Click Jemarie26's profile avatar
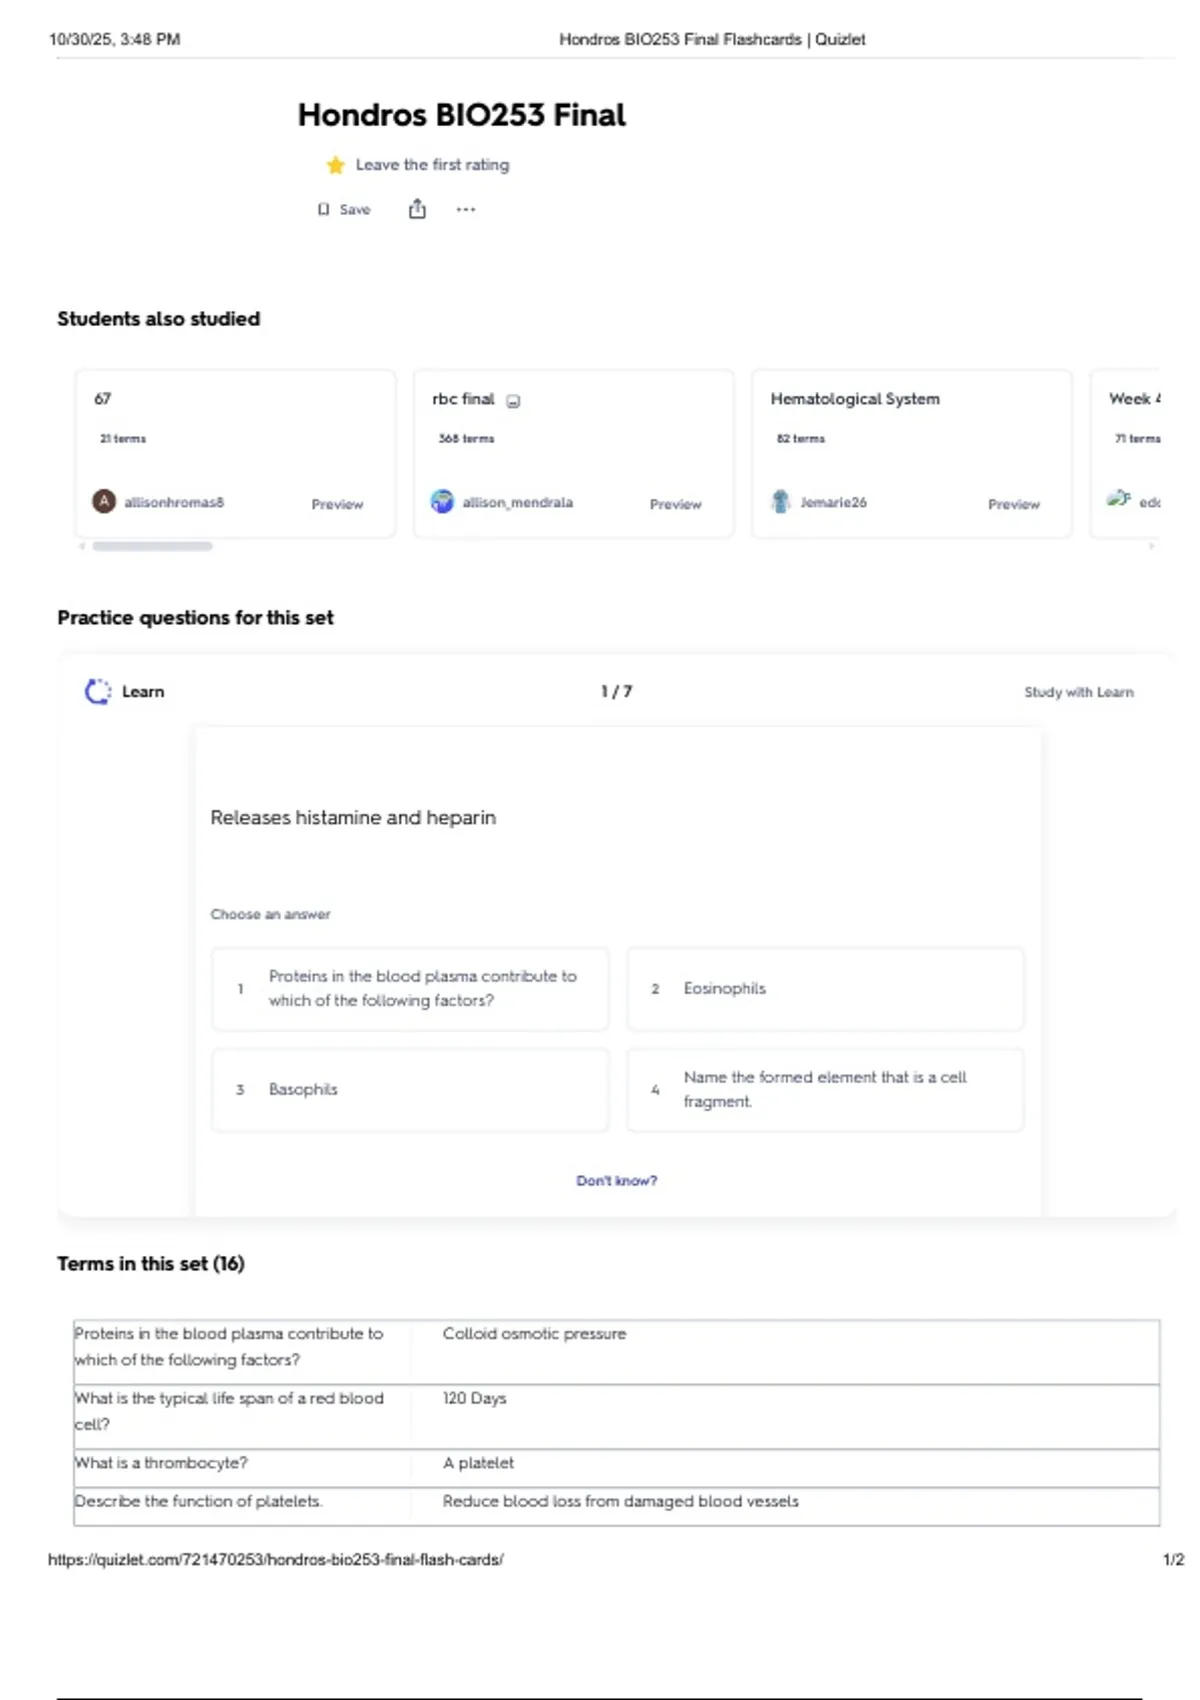1200x1700 pixels. [x=780, y=501]
